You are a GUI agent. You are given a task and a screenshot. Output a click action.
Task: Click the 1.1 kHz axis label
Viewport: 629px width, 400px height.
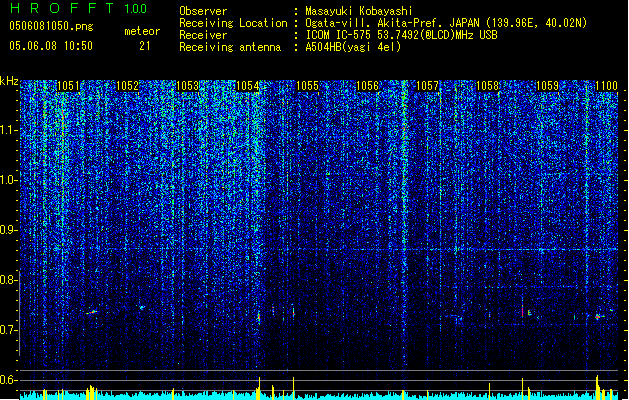[9, 130]
